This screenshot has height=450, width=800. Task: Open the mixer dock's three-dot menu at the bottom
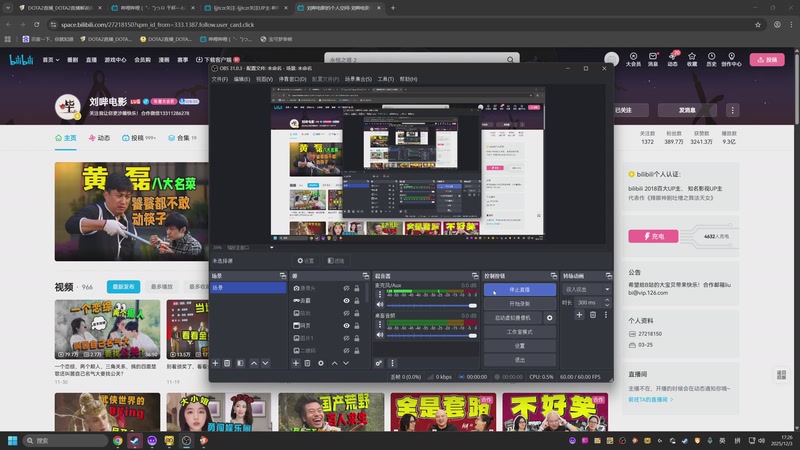click(392, 363)
